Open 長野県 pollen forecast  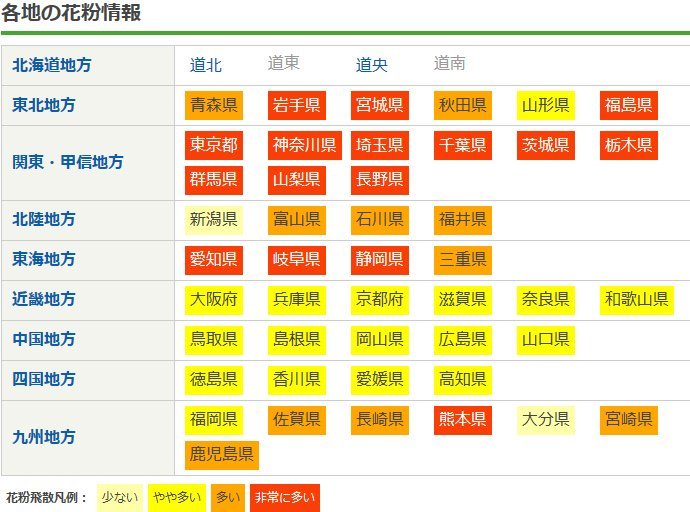click(x=380, y=179)
